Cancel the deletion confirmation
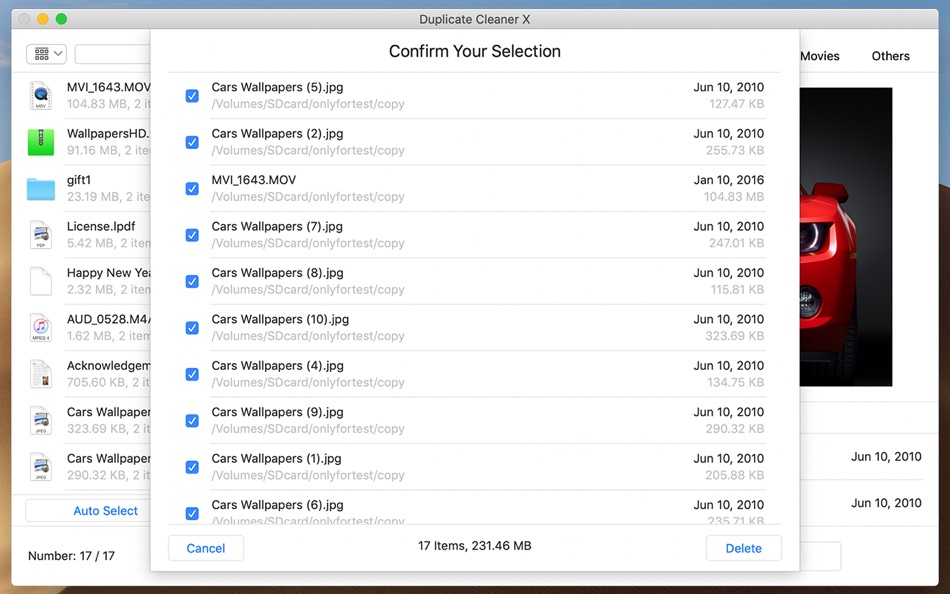Viewport: 950px width, 594px height. pyautogui.click(x=206, y=548)
